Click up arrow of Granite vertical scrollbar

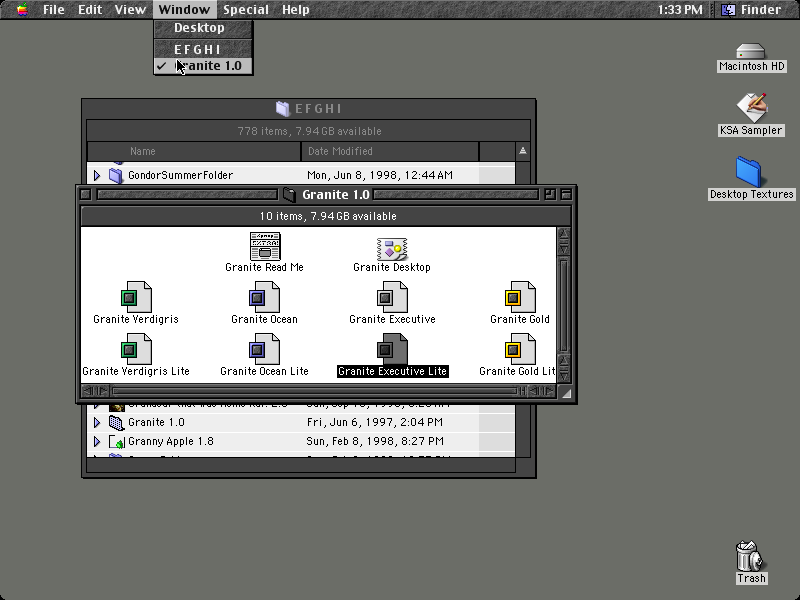point(564,234)
